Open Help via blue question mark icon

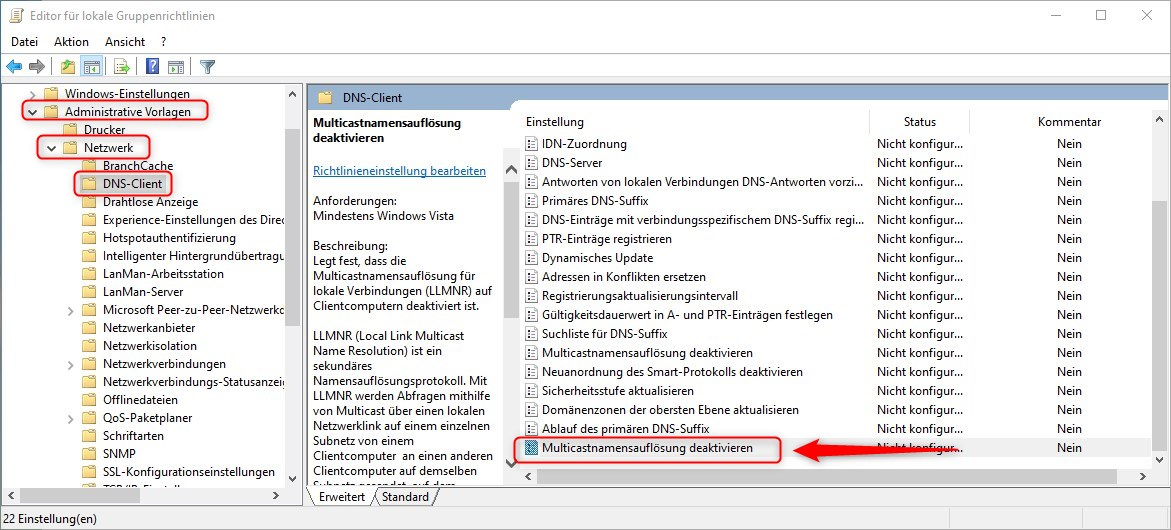click(152, 67)
